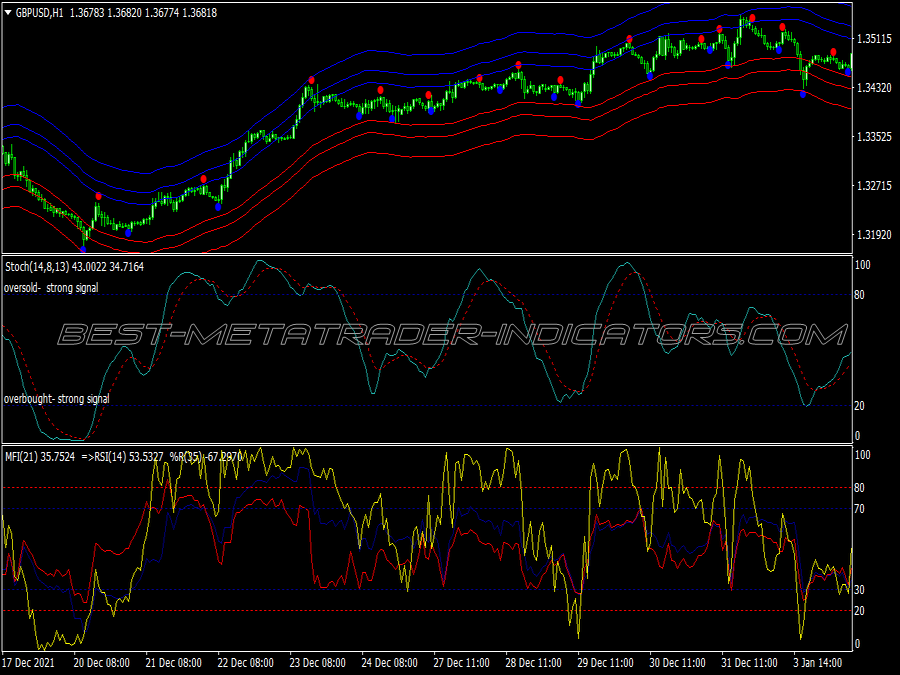Select the 1.33525 price scale label
Viewport: 900px width, 675px height.
874,137
